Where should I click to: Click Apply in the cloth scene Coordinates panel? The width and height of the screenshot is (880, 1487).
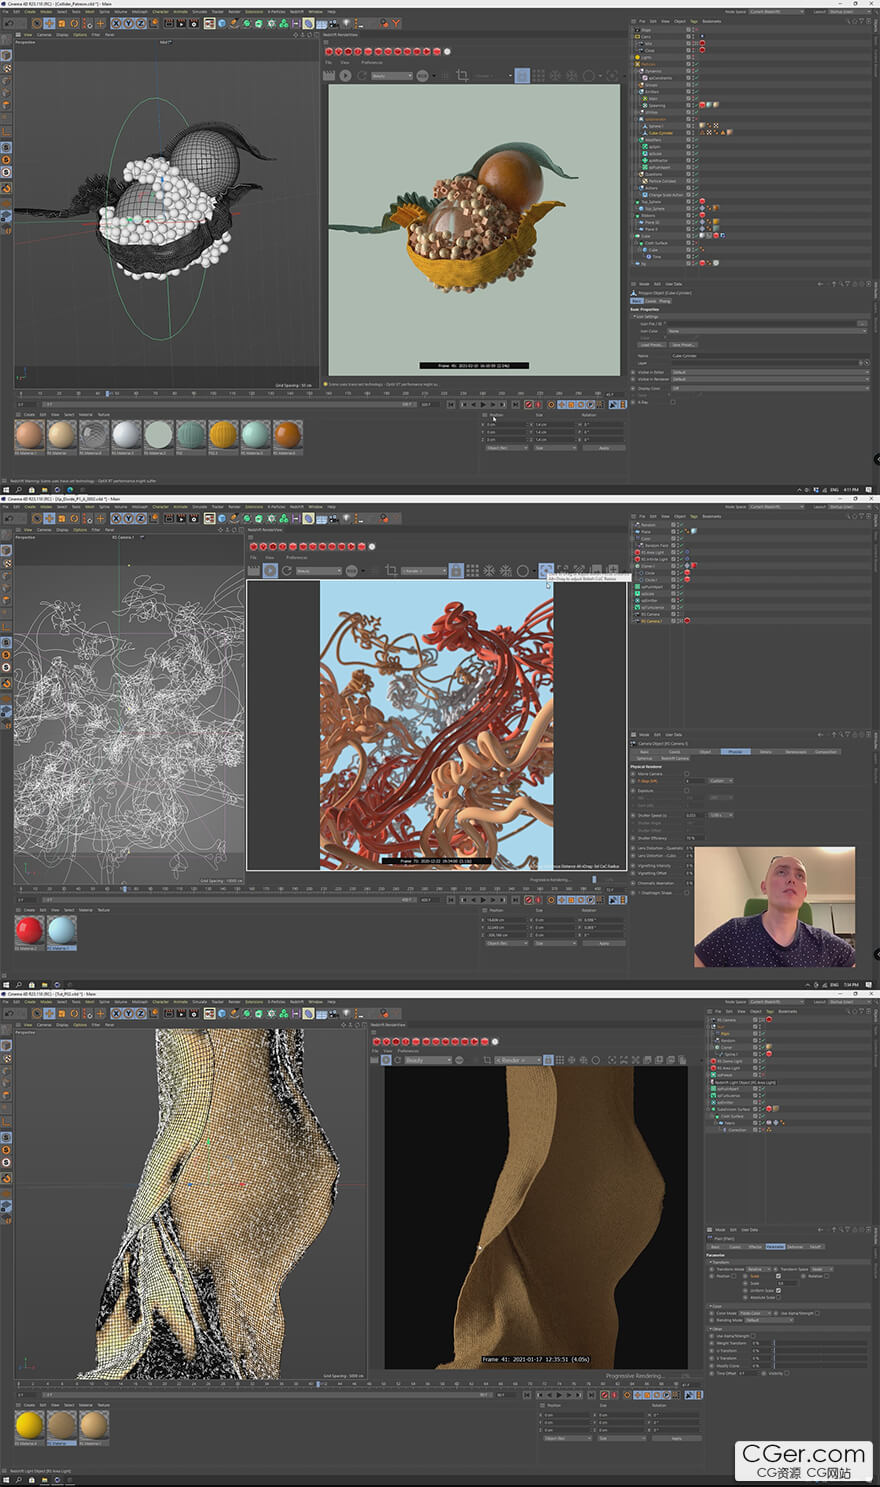(676, 1438)
